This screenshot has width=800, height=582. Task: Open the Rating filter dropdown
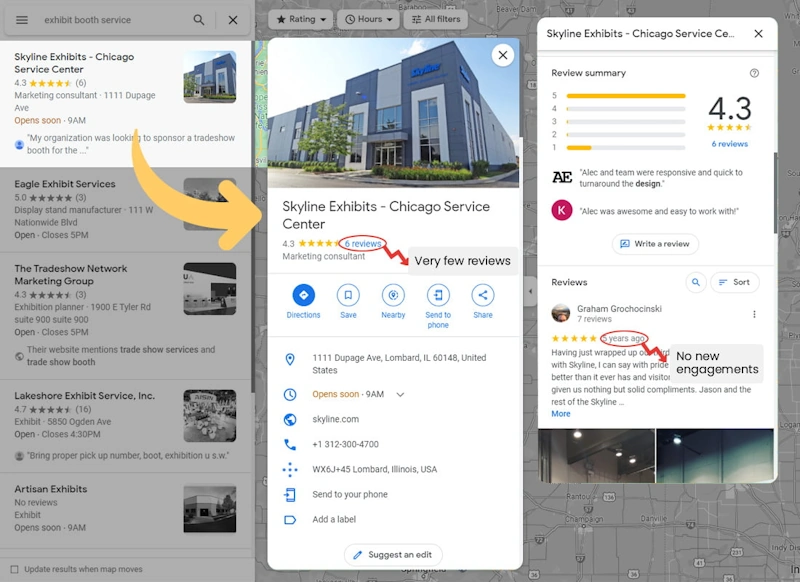tap(301, 19)
